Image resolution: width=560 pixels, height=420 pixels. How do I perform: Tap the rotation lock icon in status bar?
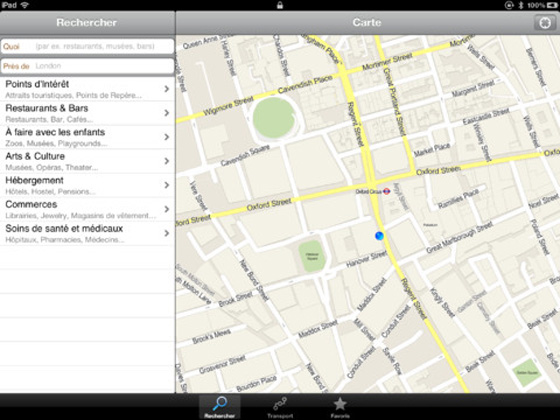[x=509, y=5]
